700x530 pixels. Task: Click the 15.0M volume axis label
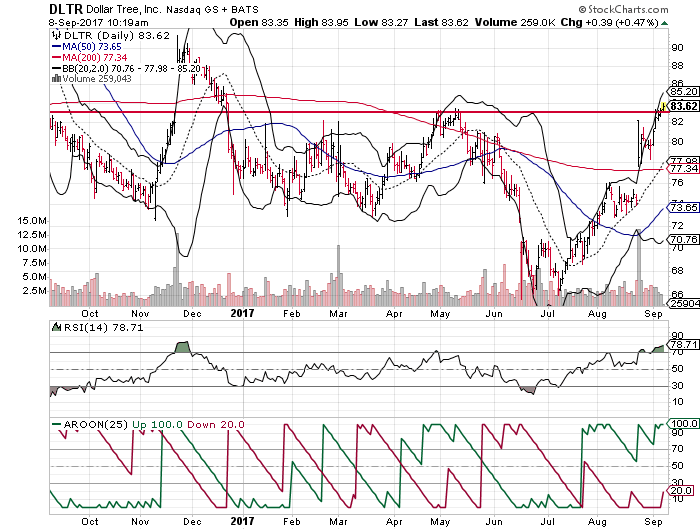click(32, 221)
